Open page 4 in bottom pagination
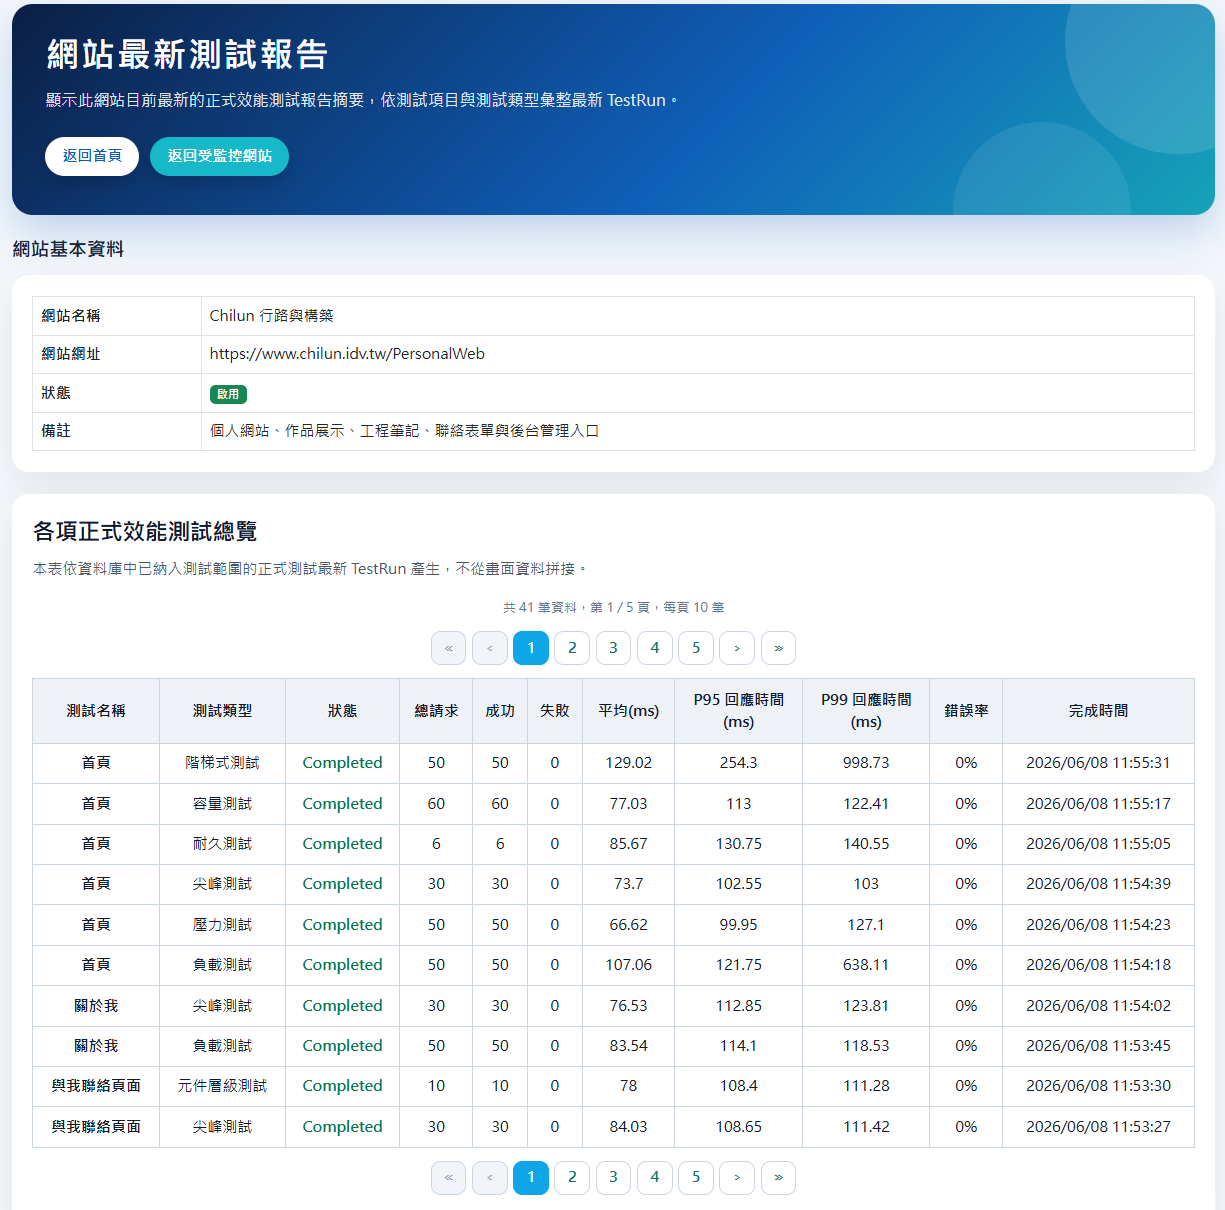1225x1210 pixels. tap(655, 1177)
